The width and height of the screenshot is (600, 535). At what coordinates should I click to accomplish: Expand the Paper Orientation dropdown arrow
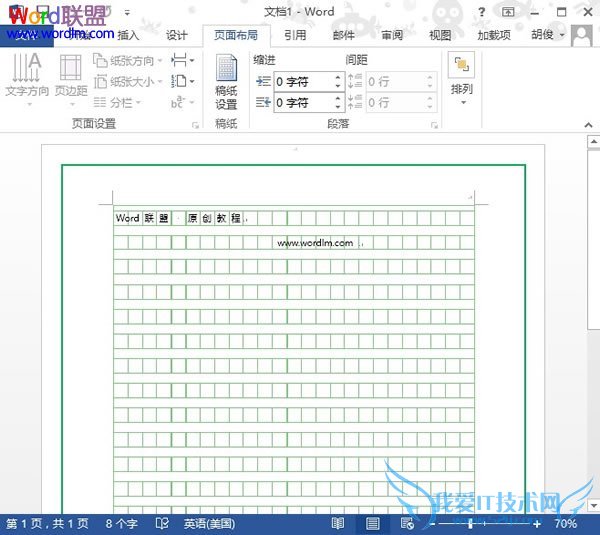click(x=160, y=60)
